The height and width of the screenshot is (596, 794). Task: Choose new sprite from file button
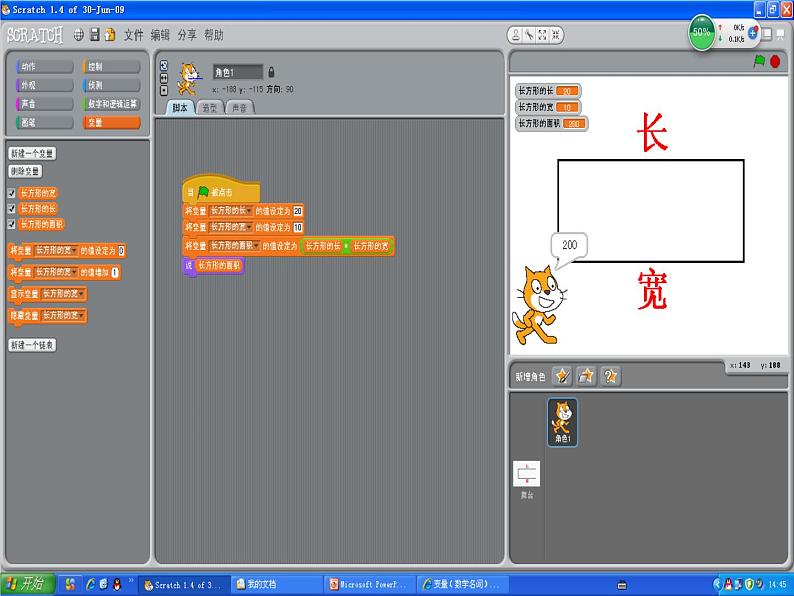click(x=586, y=376)
